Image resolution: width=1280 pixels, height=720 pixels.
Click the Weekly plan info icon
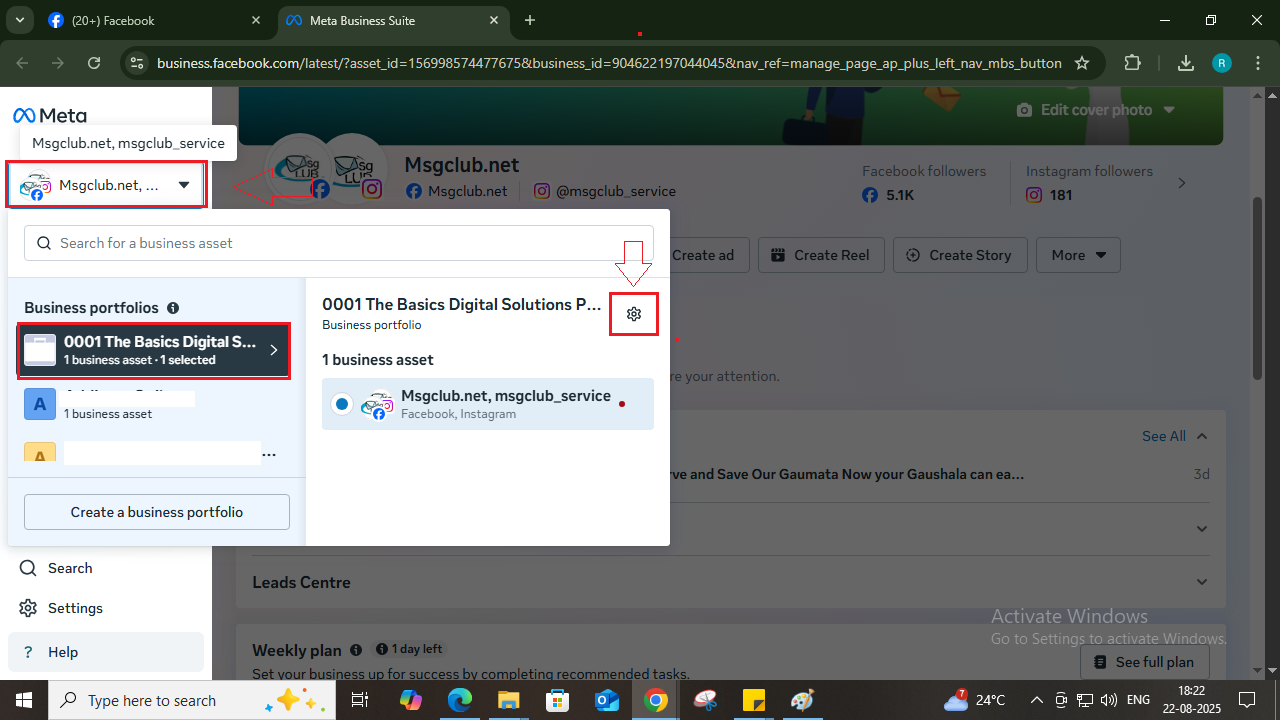click(x=356, y=650)
